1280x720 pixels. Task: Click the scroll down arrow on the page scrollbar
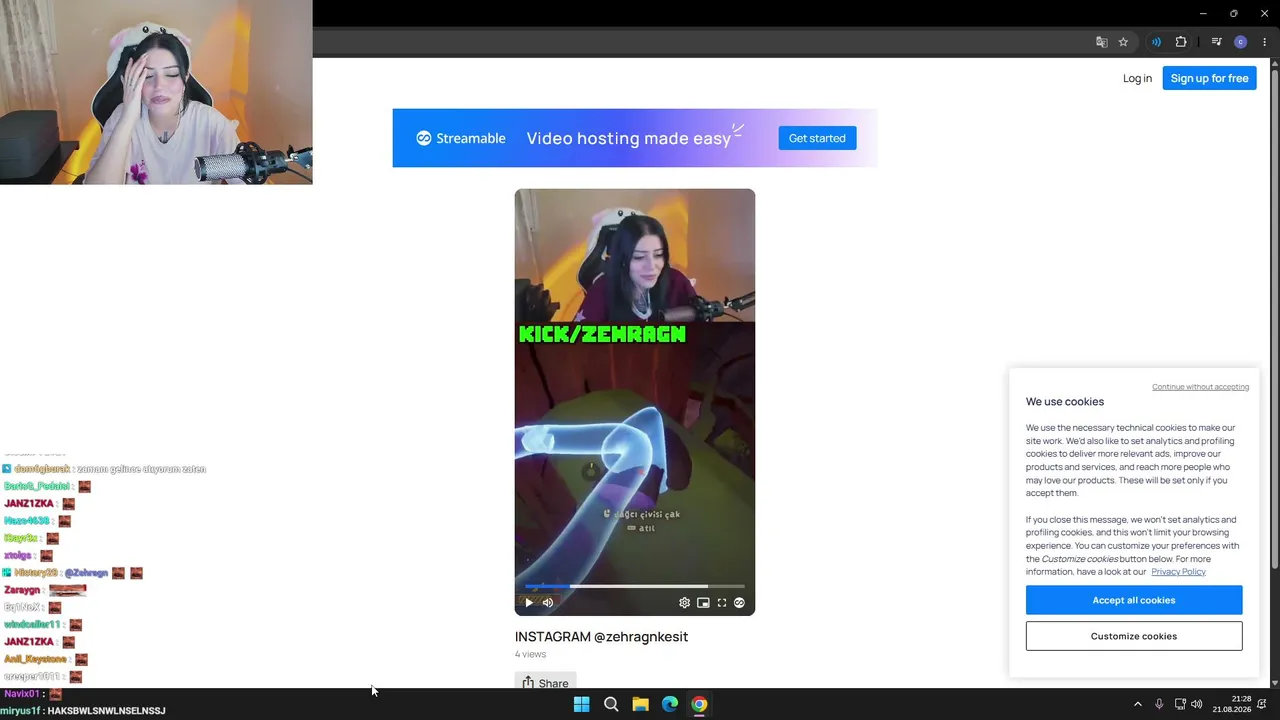coord(1275,683)
